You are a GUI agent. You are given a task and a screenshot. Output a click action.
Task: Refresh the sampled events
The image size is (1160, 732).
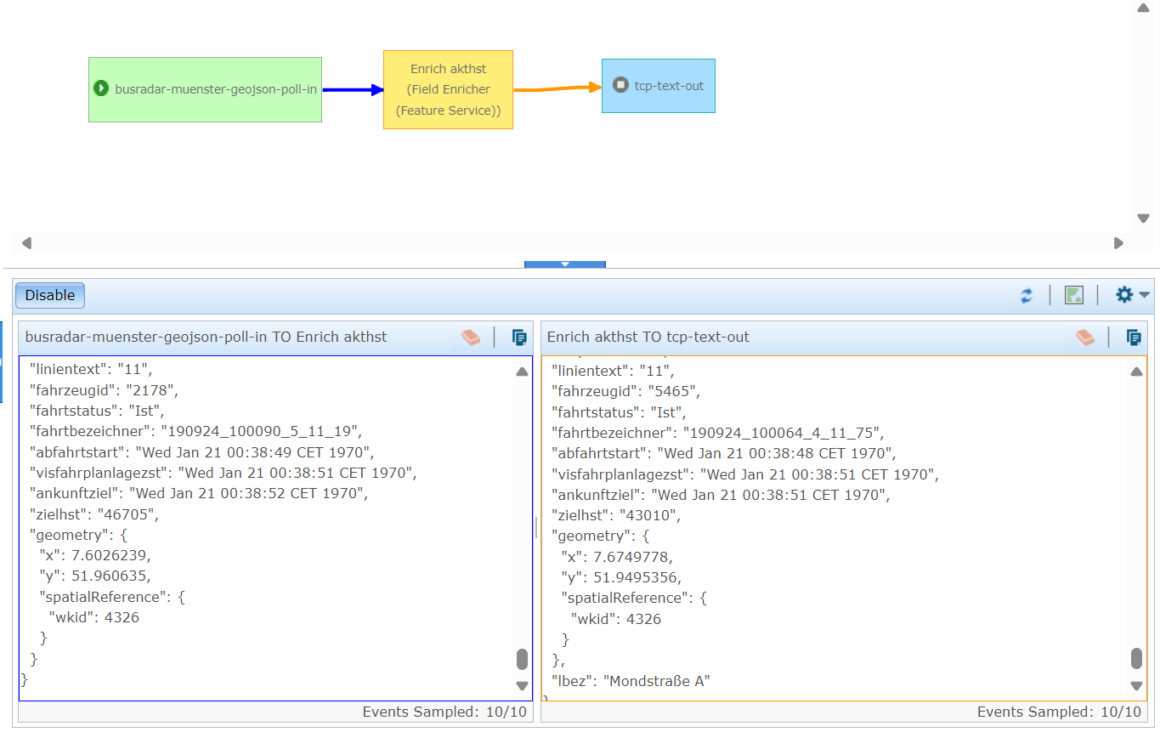1026,295
